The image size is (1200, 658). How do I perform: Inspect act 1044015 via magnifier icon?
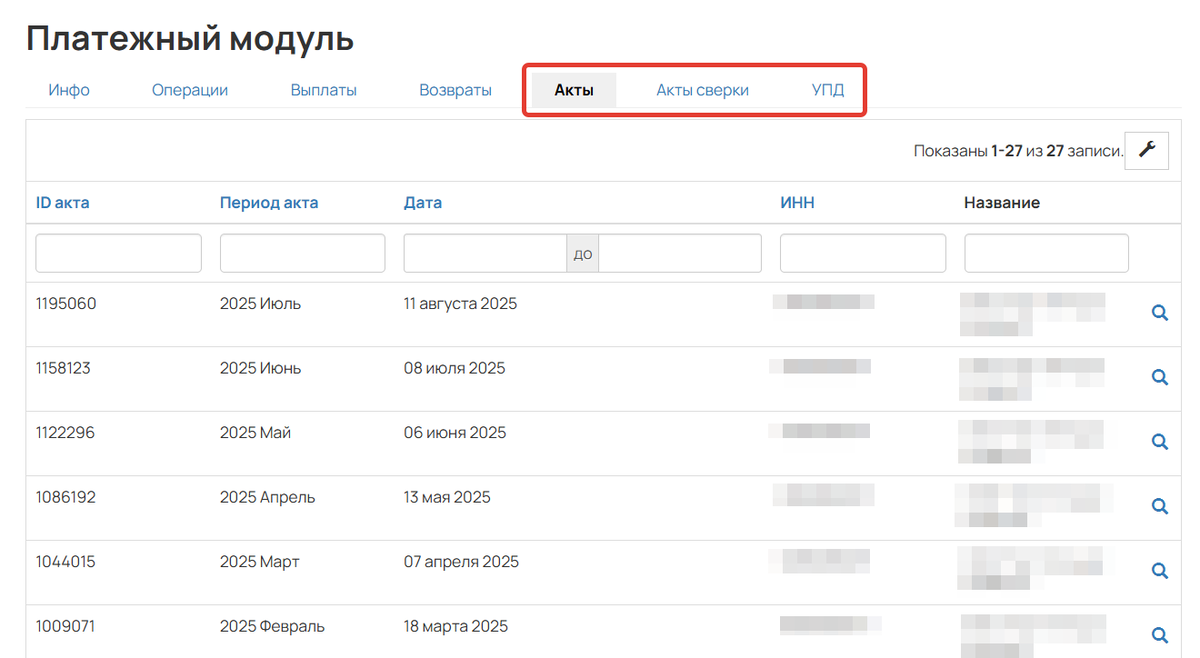(1160, 570)
